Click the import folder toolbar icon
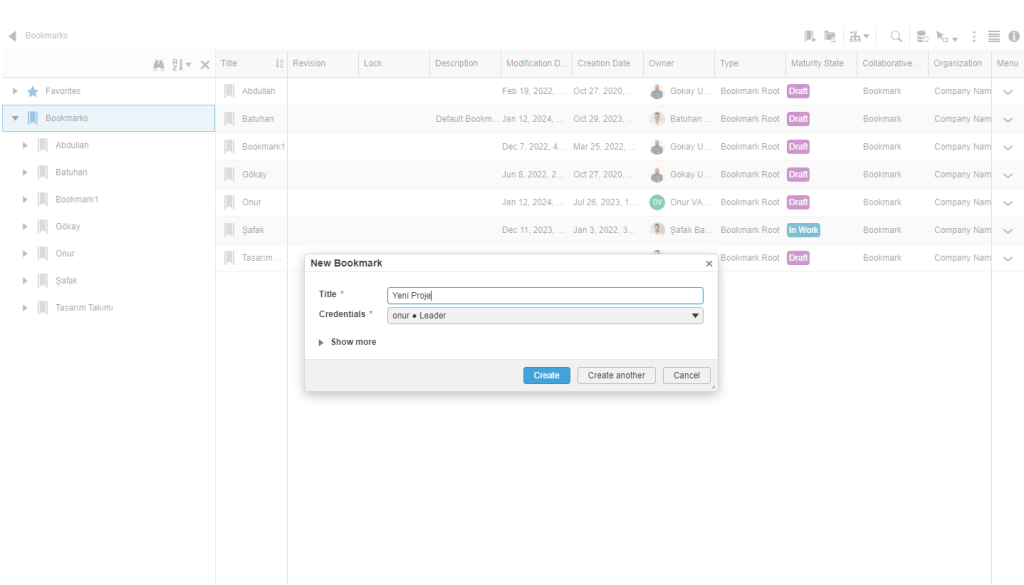This screenshot has height=585, width=1024. click(829, 36)
